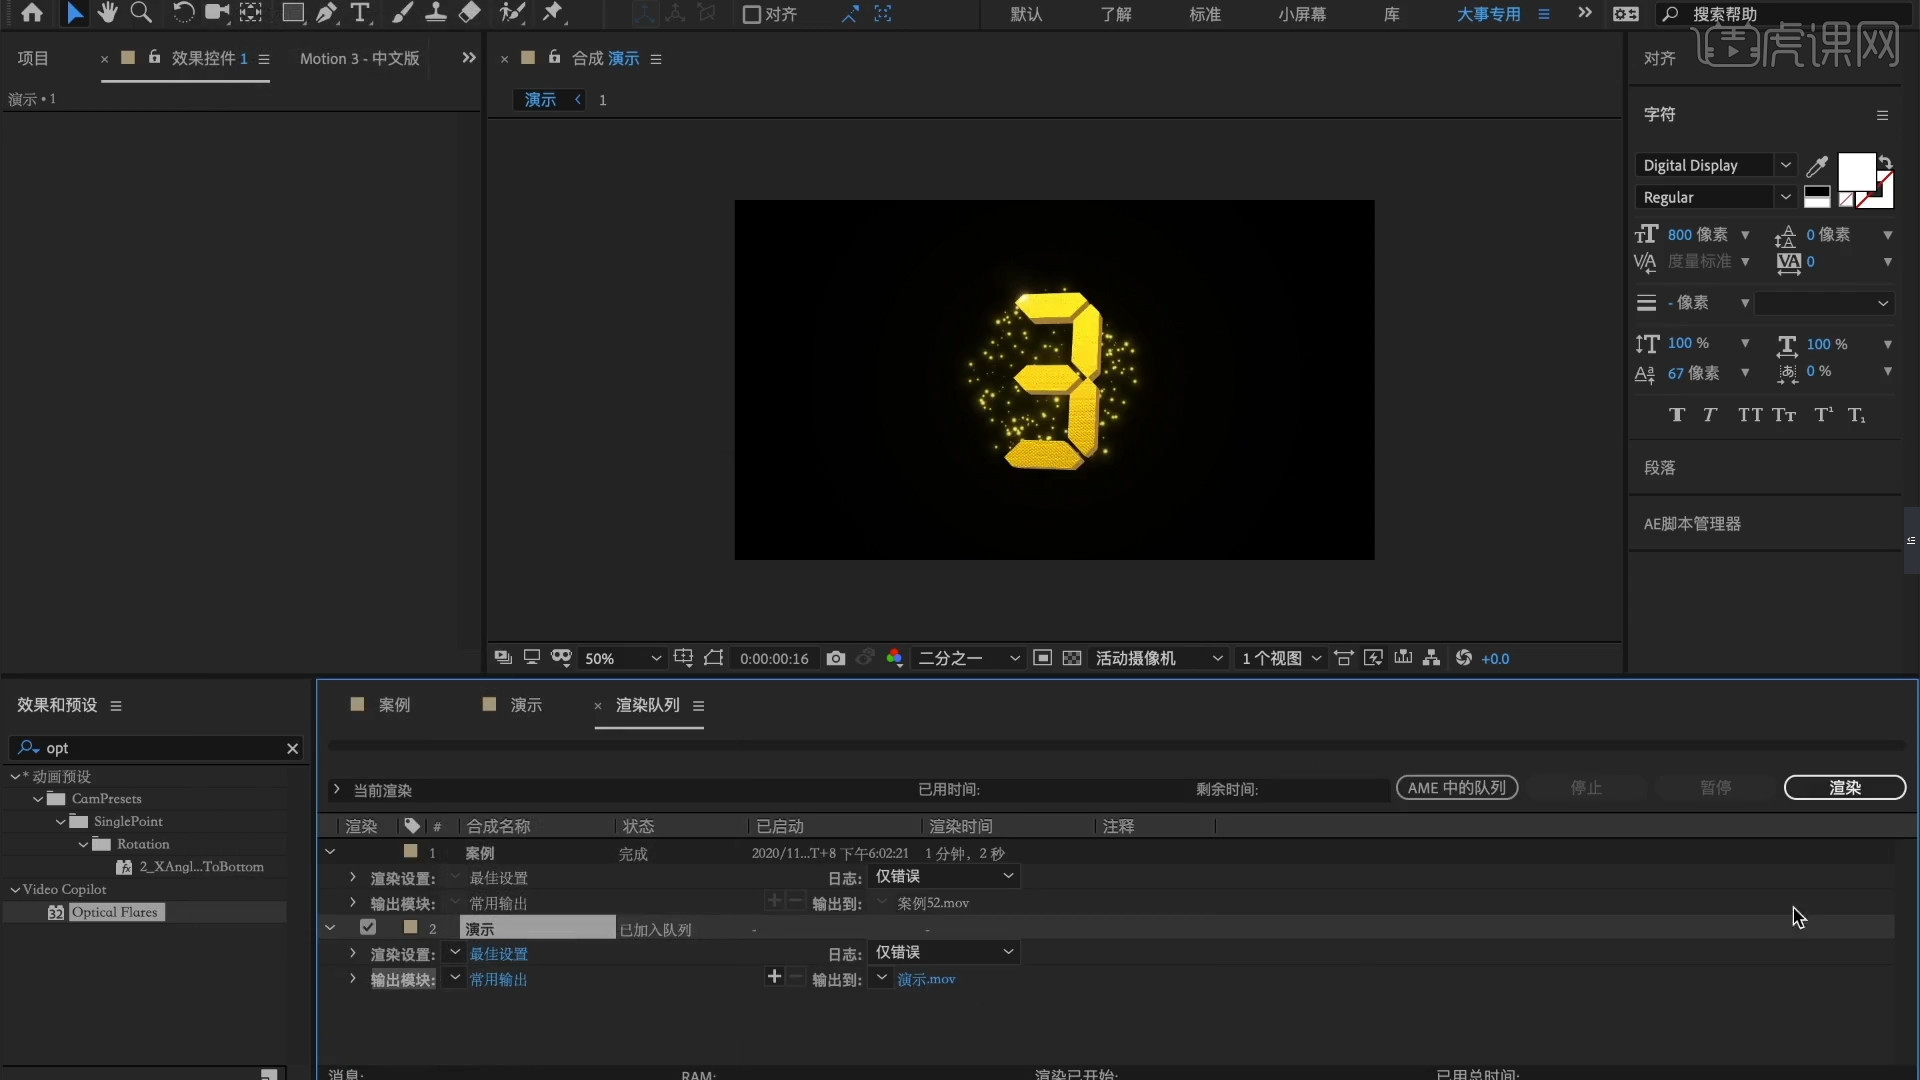Toggle Subscript text style
This screenshot has width=1920, height=1080.
point(1857,415)
